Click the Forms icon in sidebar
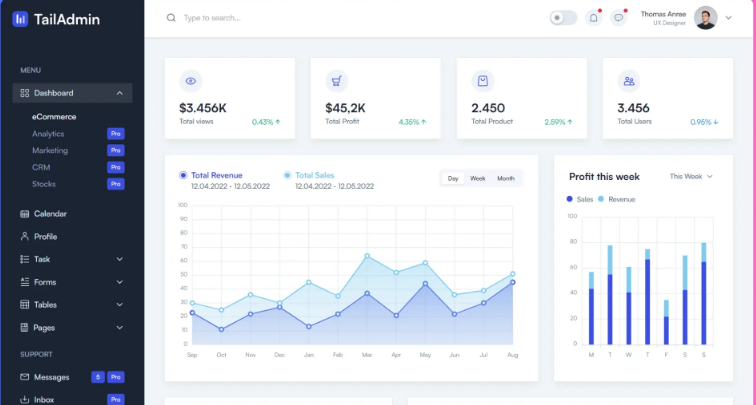Viewport: 756px width, 405px height. click(x=25, y=282)
